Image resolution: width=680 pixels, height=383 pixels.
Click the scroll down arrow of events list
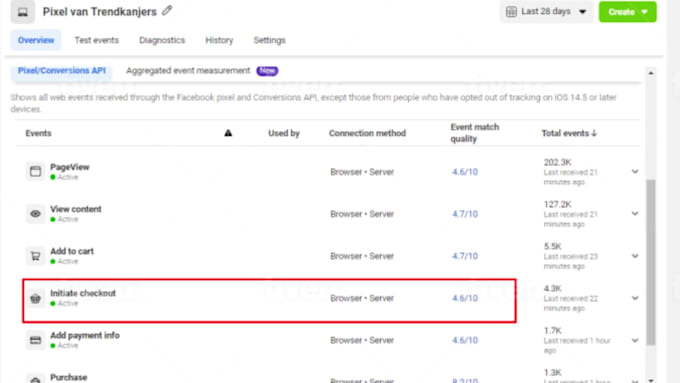651,380
